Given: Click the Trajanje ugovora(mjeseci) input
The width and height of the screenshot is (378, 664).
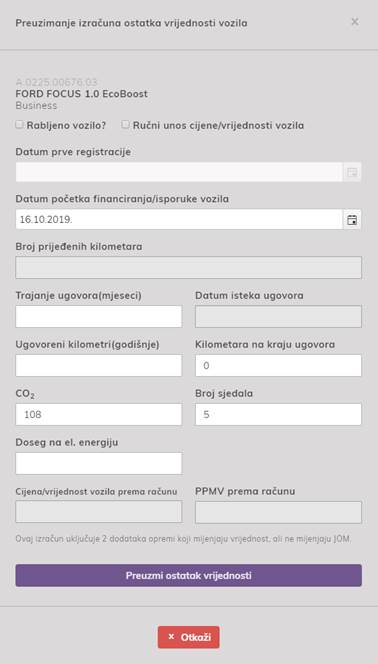Looking at the screenshot, I should [x=99, y=316].
